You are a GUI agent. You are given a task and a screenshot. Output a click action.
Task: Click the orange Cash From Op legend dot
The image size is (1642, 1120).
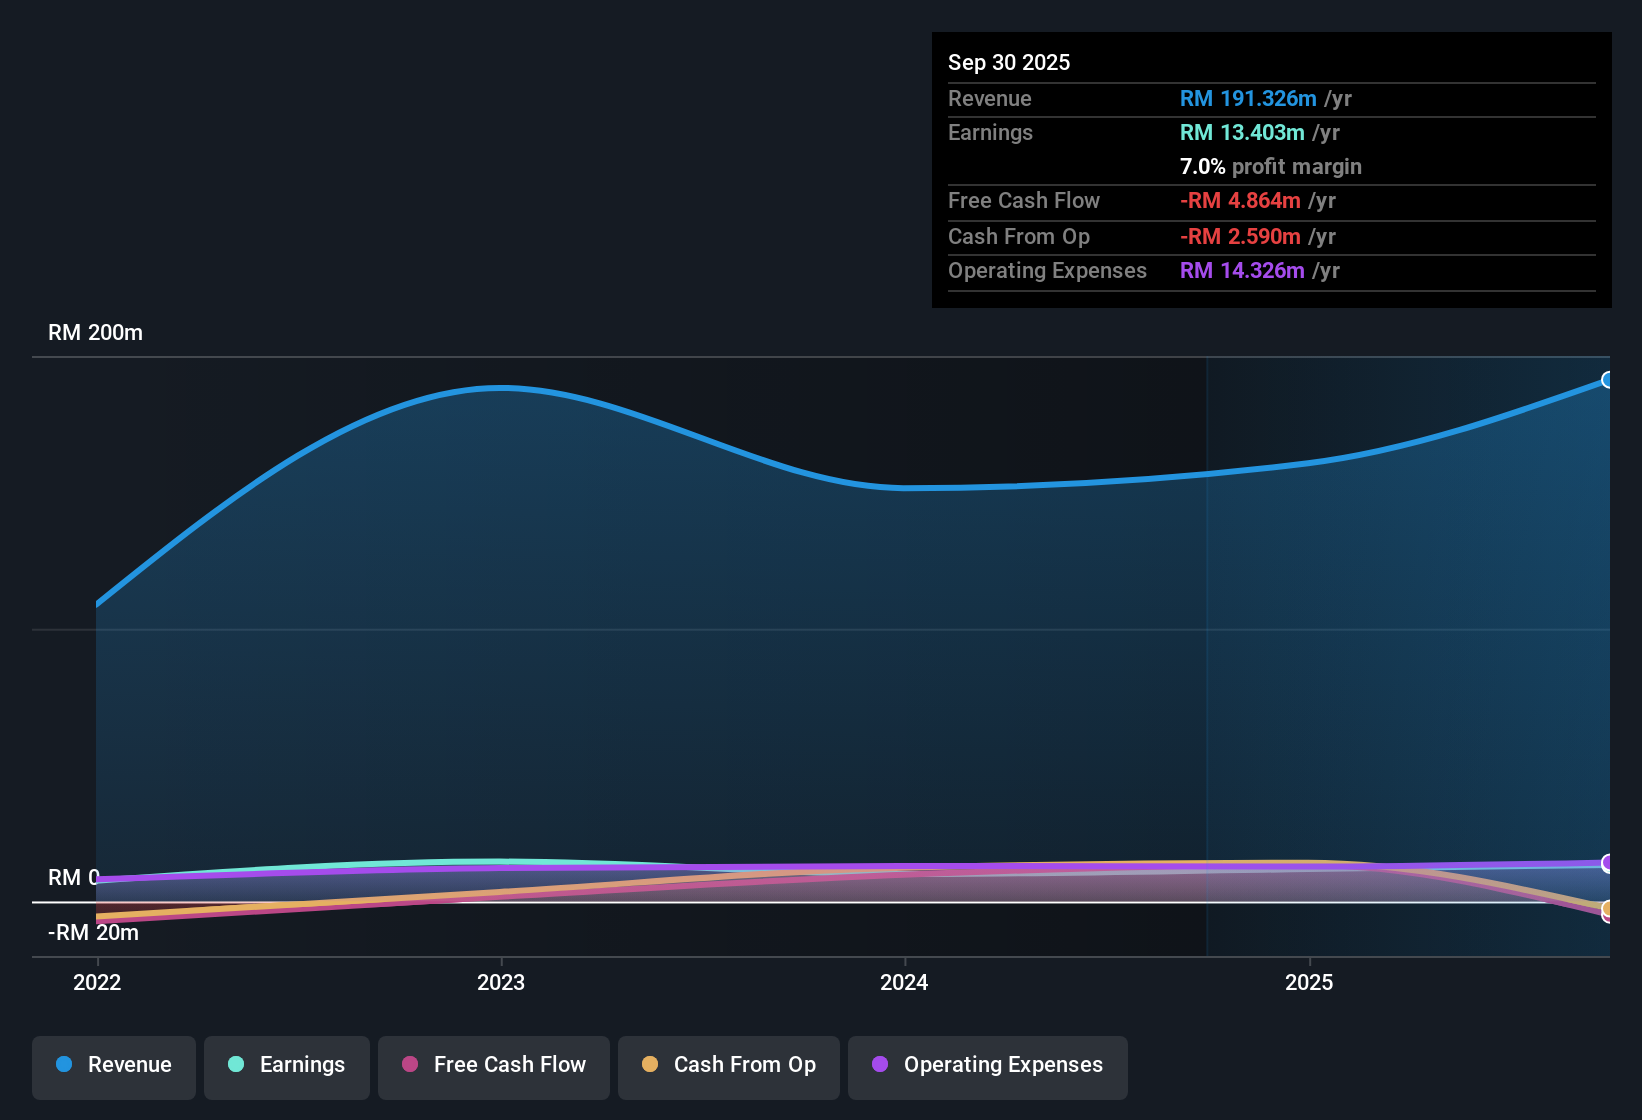650,1065
